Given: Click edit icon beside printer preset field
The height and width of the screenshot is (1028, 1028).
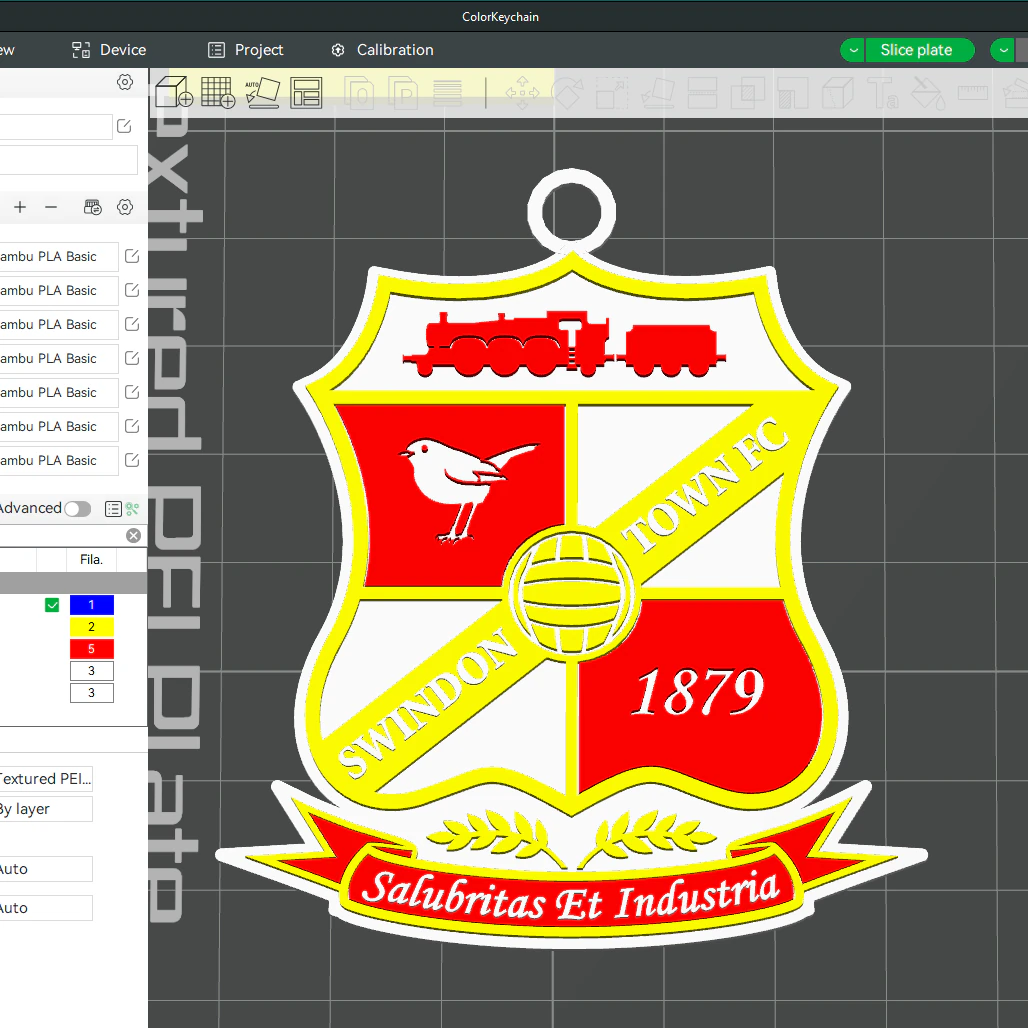Looking at the screenshot, I should (x=124, y=126).
